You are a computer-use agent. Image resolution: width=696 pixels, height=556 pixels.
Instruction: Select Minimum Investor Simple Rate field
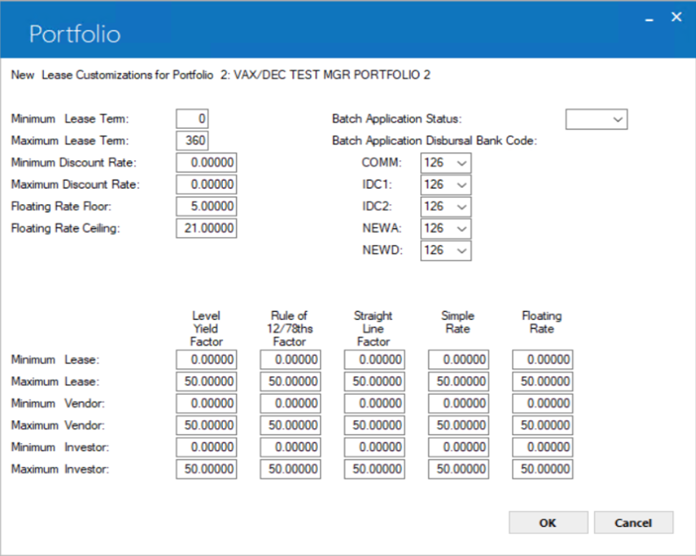[x=459, y=447]
